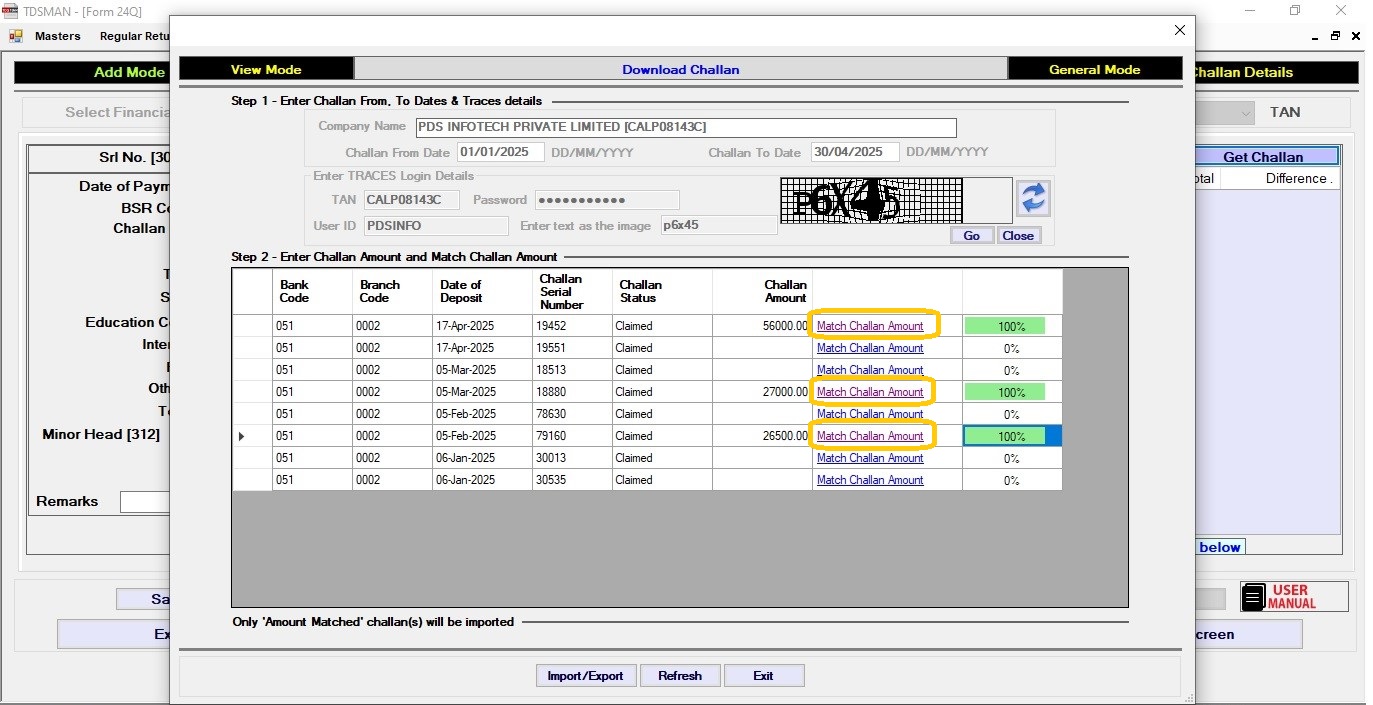Select row indicator arrow for challan 79160

point(241,436)
